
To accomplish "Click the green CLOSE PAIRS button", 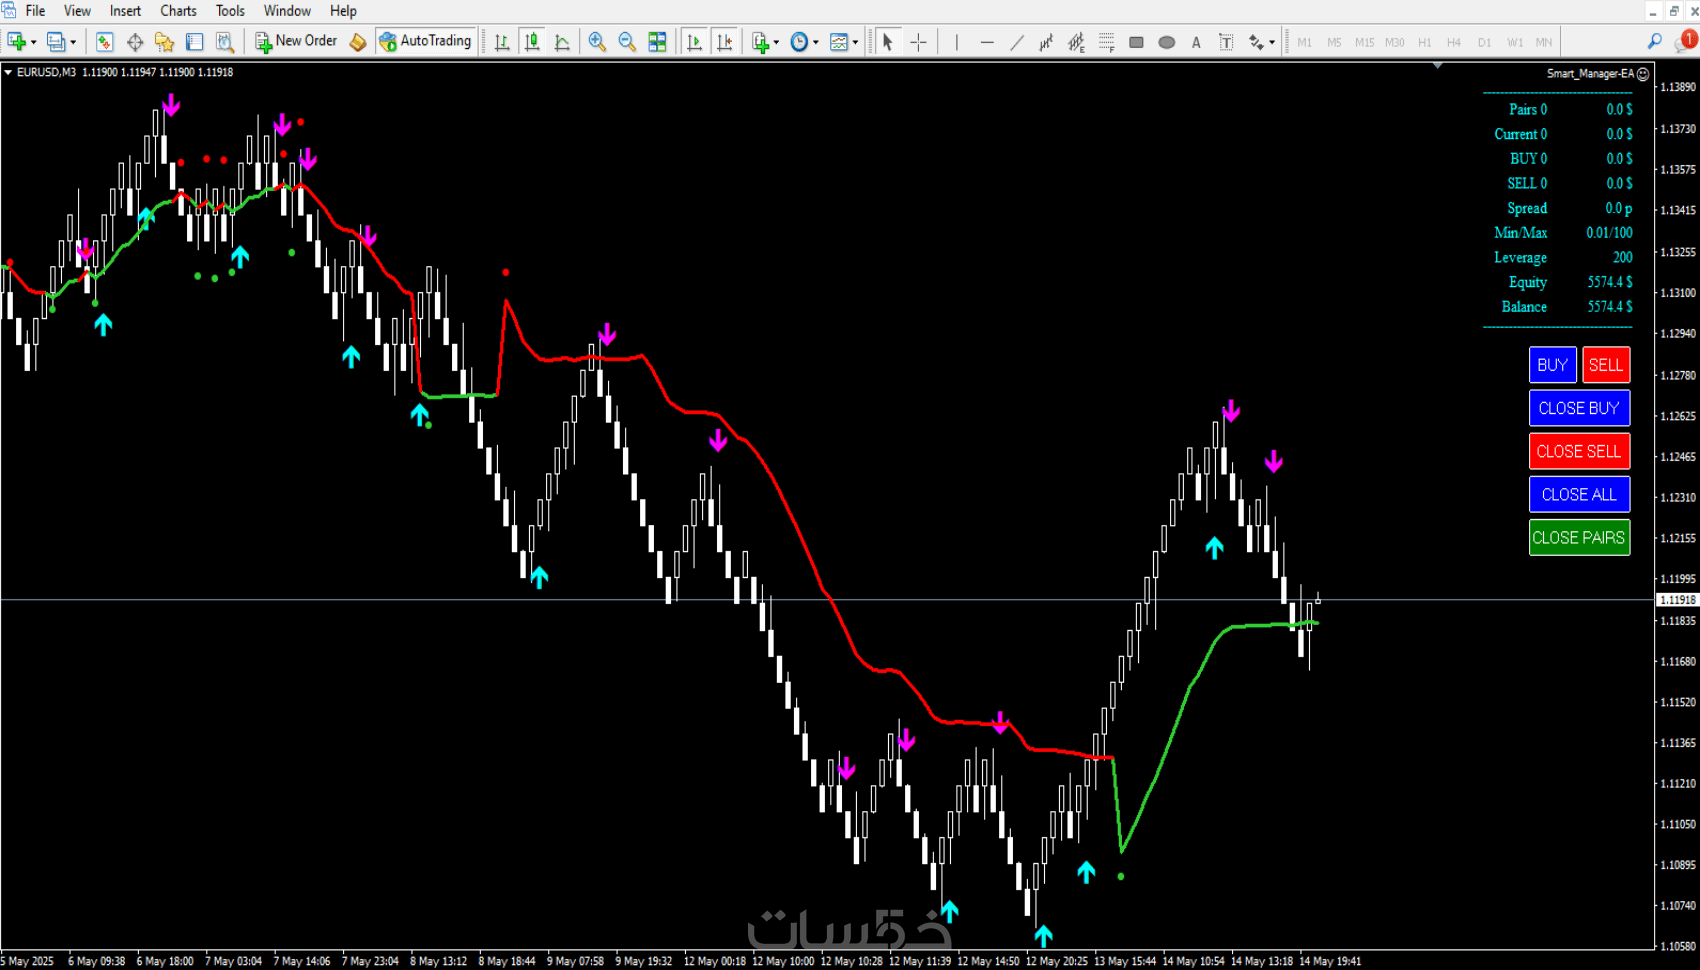I will [x=1579, y=537].
